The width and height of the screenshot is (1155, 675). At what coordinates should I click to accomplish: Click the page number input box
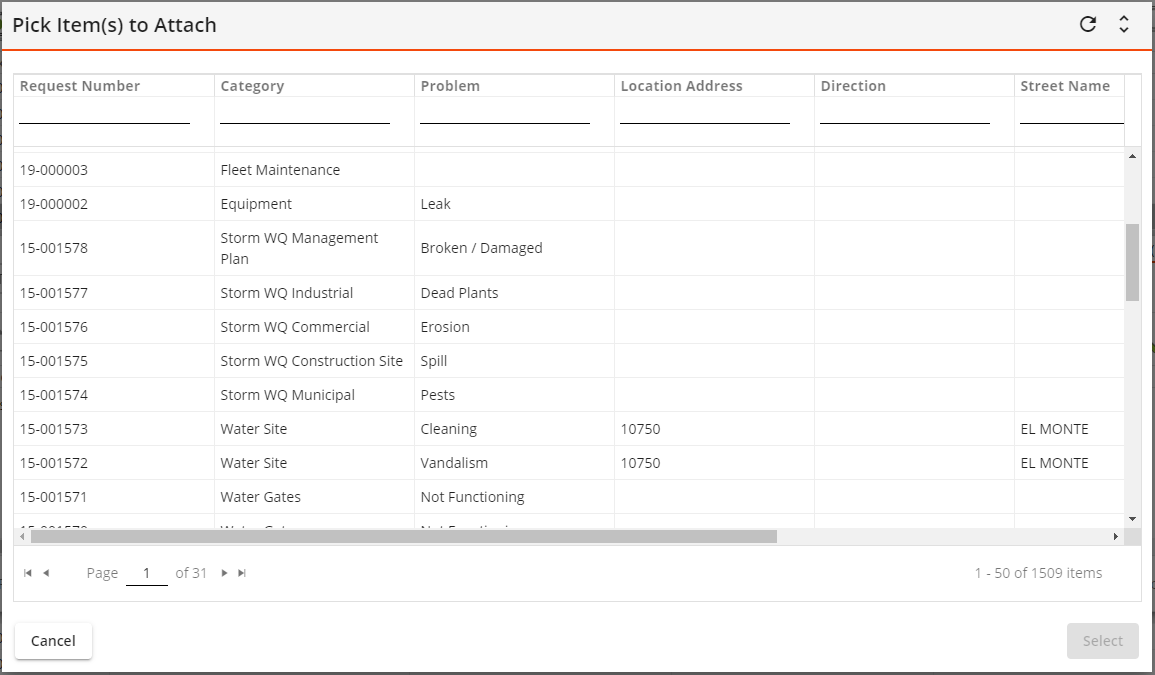[x=147, y=573]
